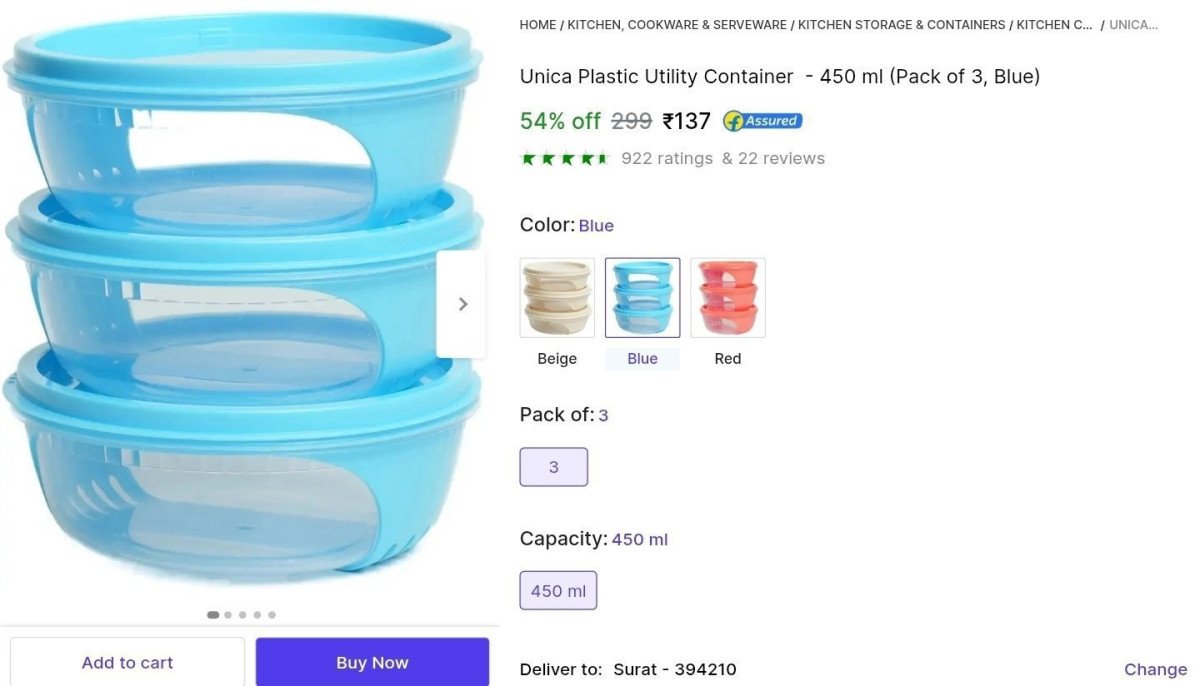
Task: Select the Beige color swatch thumbnail
Action: 557,298
